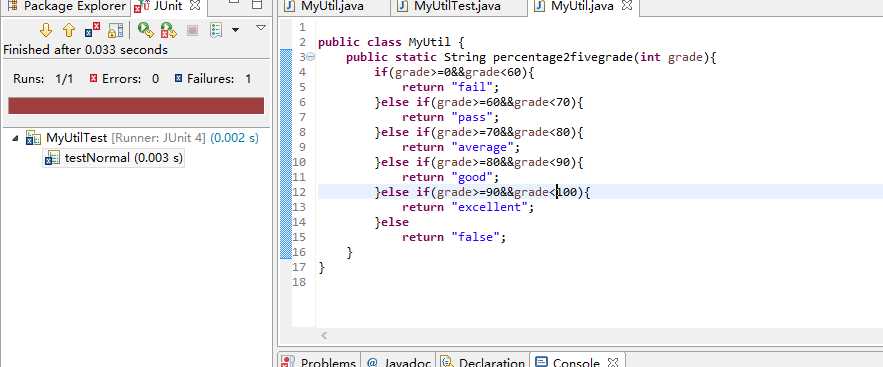The image size is (883, 367).
Task: Open Test Run History list icon
Action: click(216, 30)
